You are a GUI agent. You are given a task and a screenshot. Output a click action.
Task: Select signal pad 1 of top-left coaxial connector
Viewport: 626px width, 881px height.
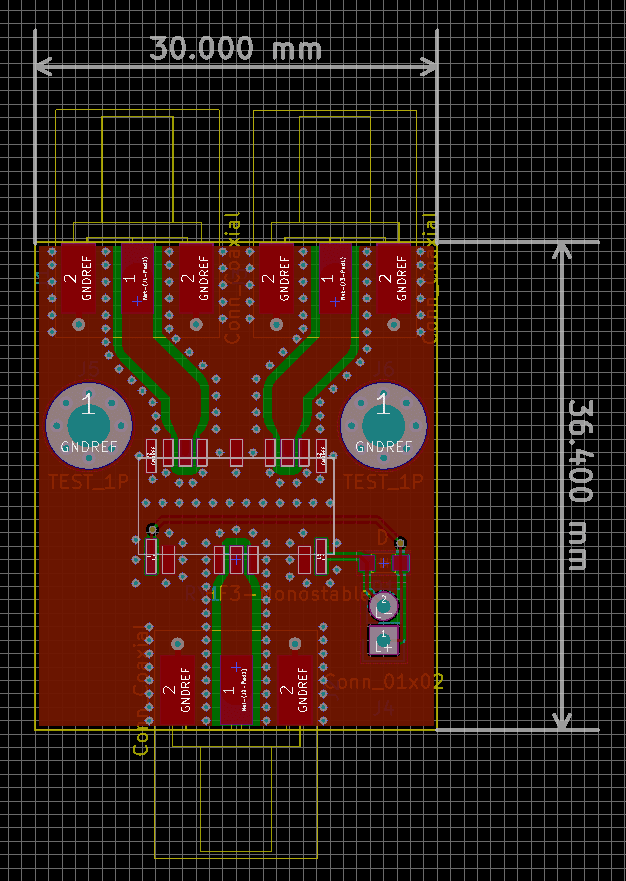(137, 278)
